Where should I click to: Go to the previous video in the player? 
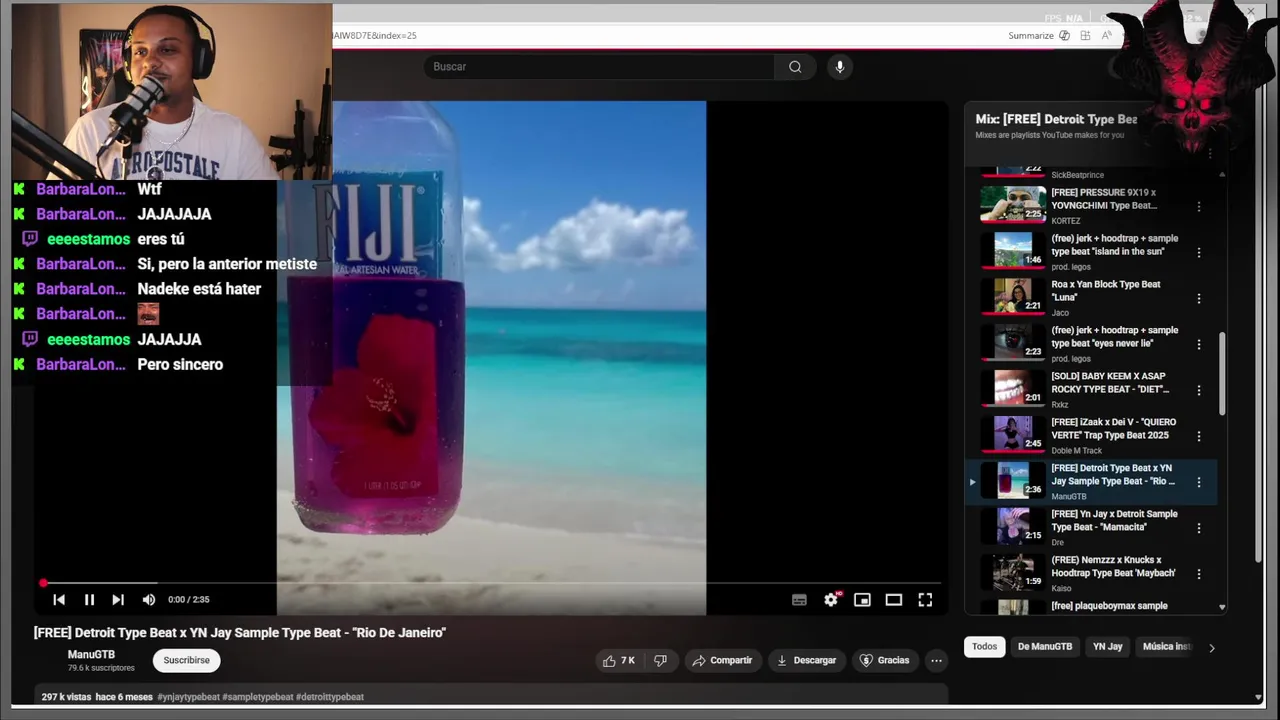point(59,599)
